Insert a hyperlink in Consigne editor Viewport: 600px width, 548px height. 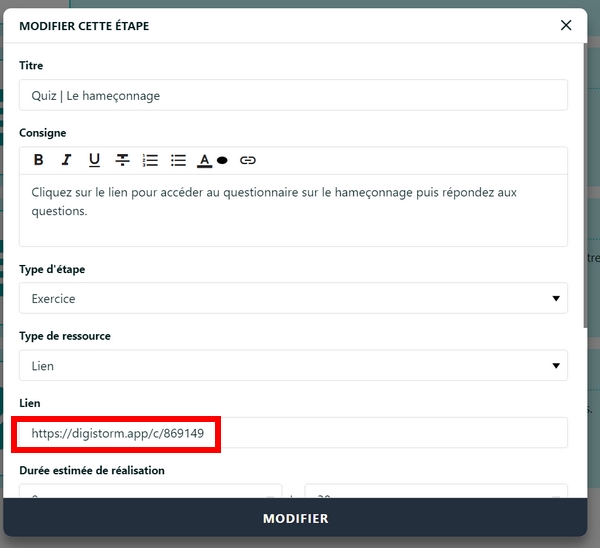248,160
